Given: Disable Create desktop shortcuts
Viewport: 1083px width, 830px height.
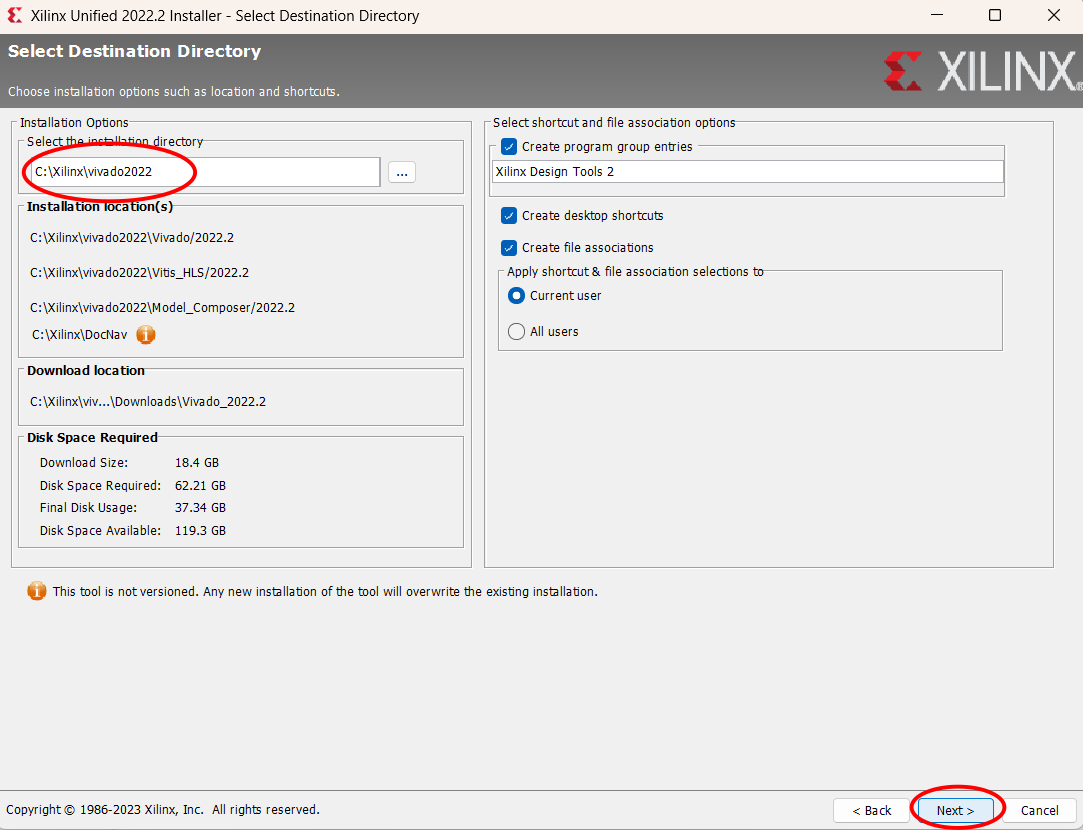Looking at the screenshot, I should (508, 215).
